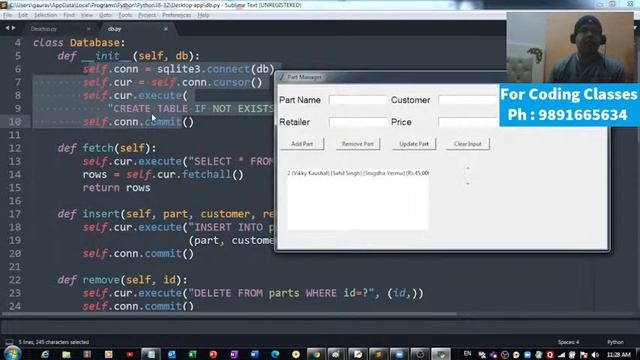Click the volume speaker tray icon

tap(595, 355)
